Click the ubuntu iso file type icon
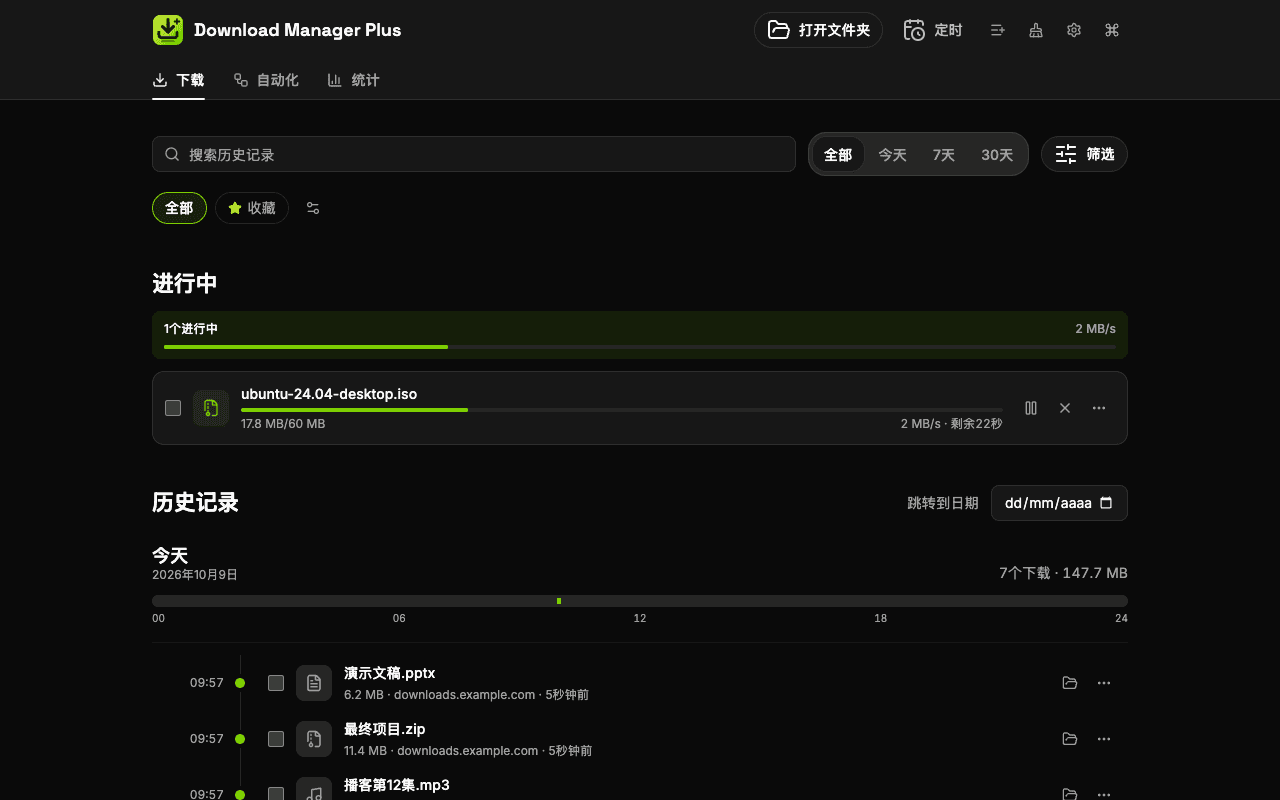Image resolution: width=1280 pixels, height=800 pixels. 211,408
